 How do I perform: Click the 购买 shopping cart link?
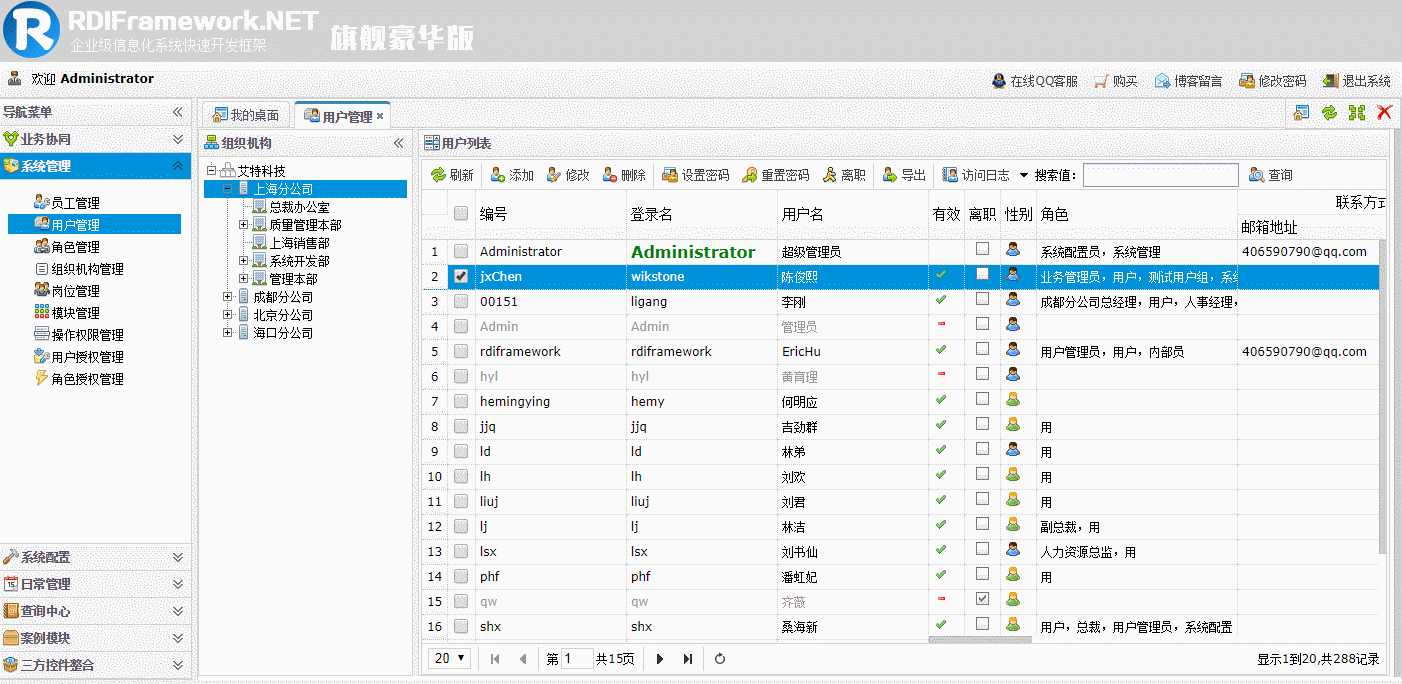point(1116,81)
